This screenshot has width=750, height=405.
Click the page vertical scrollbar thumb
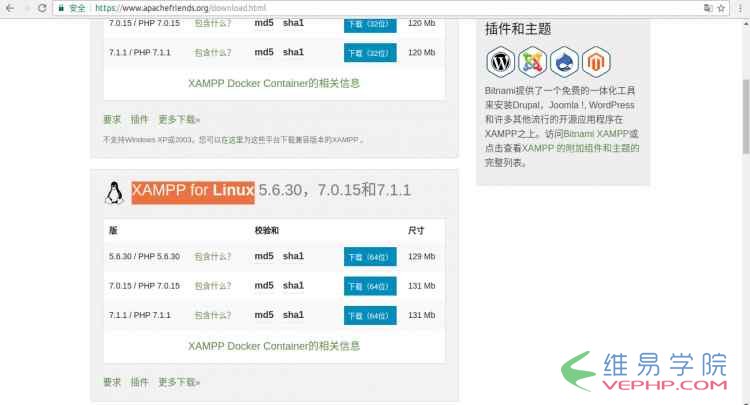click(746, 116)
